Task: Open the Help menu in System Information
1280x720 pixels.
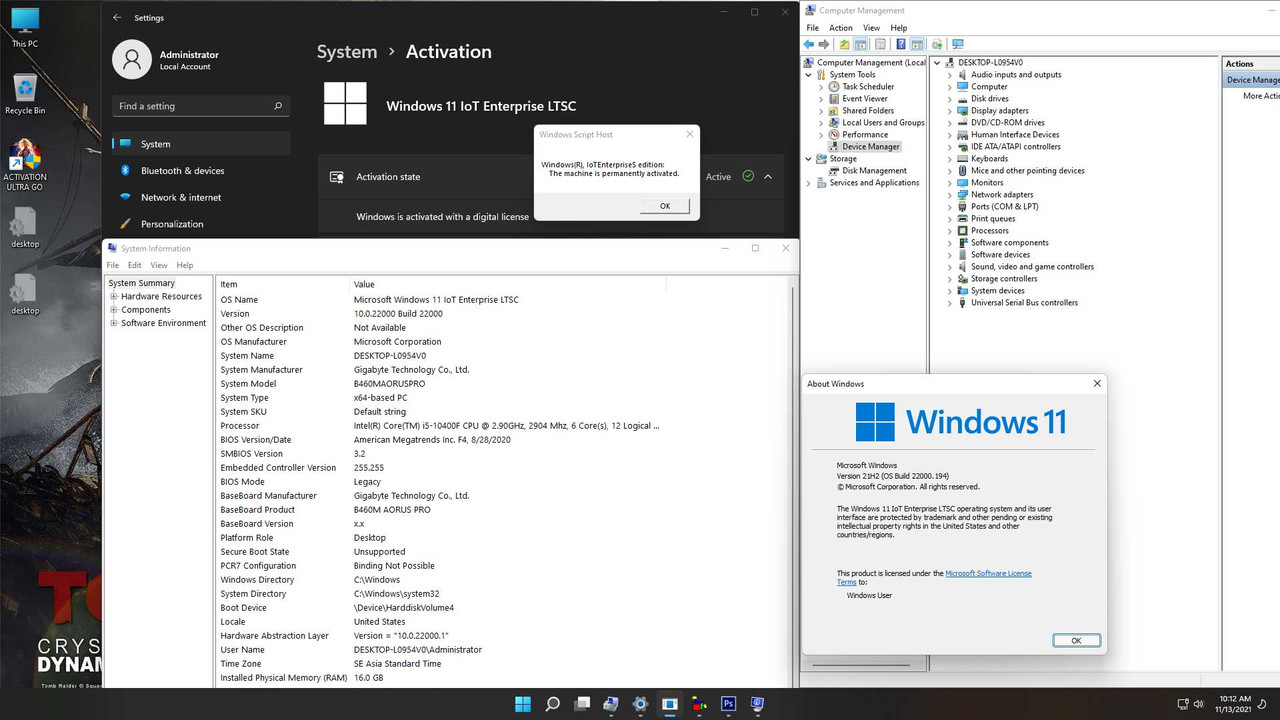Action: tap(185, 265)
